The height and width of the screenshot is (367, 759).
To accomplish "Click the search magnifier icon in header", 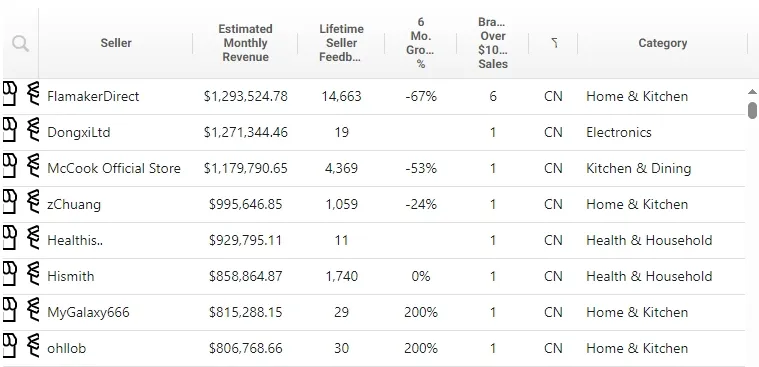I will point(20,44).
